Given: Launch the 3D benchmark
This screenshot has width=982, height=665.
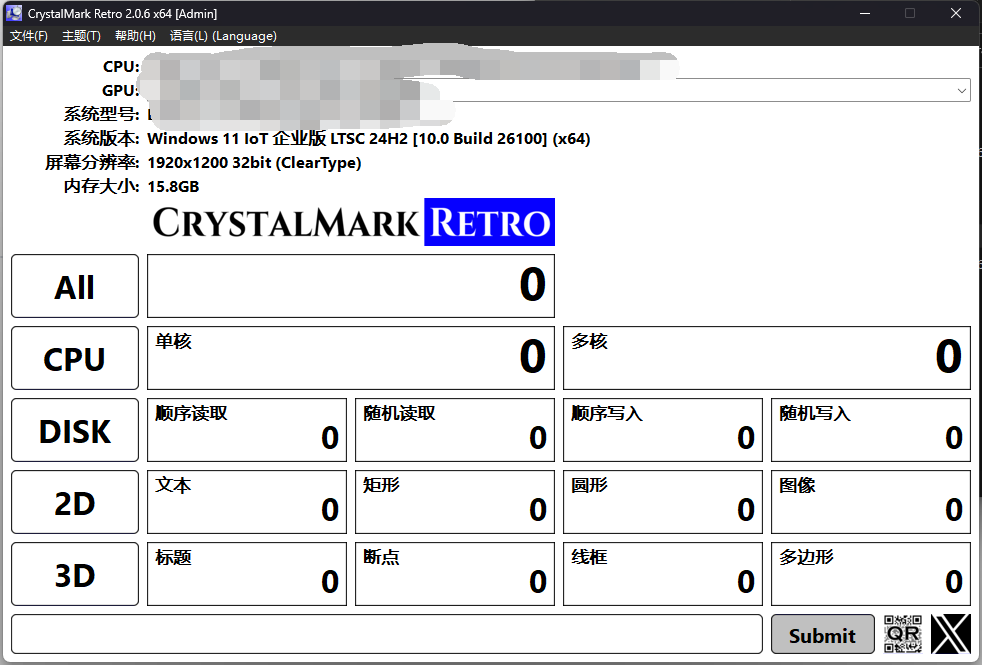Looking at the screenshot, I should (74, 574).
